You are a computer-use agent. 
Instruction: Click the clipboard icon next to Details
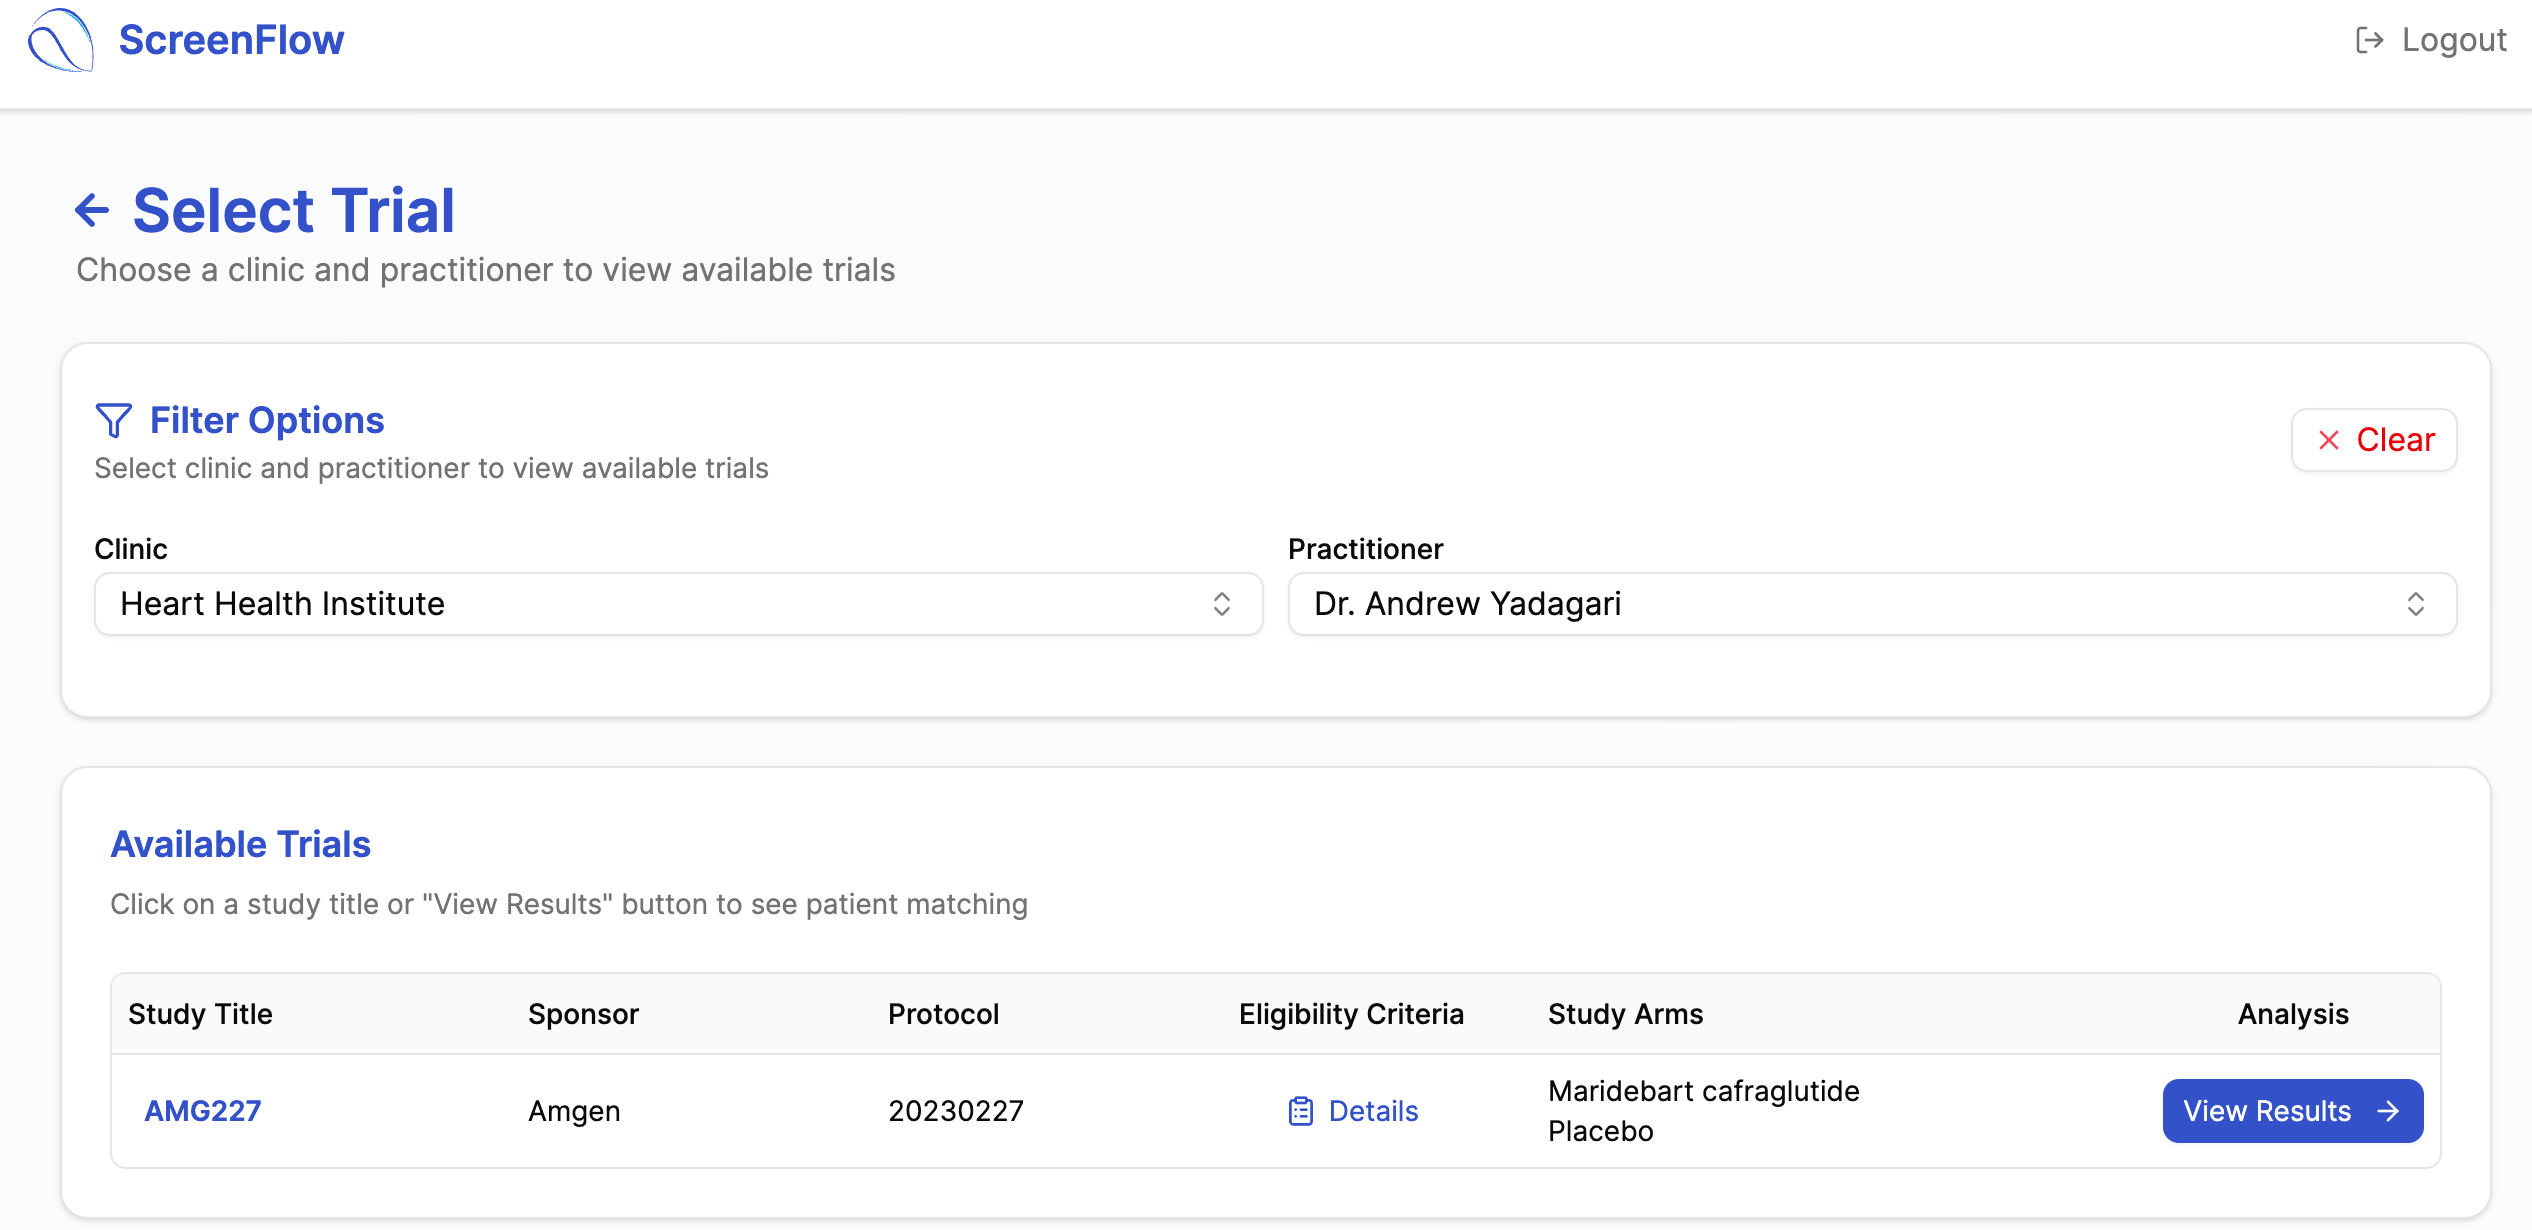coord(1300,1111)
